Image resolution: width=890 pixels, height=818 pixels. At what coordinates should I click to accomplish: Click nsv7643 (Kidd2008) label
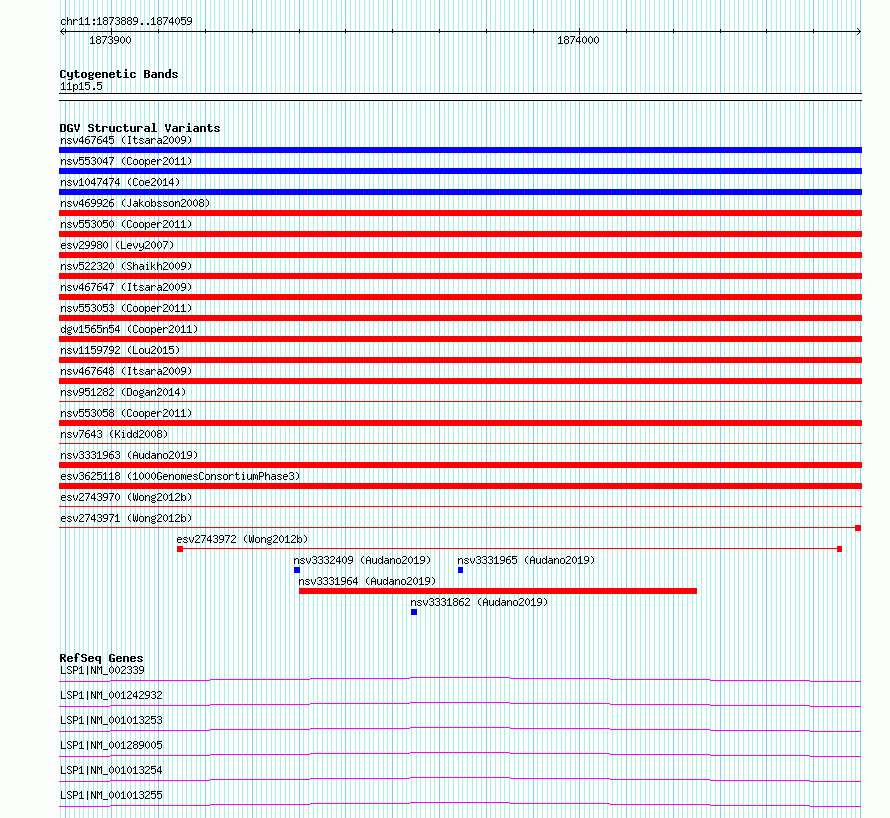(114, 434)
